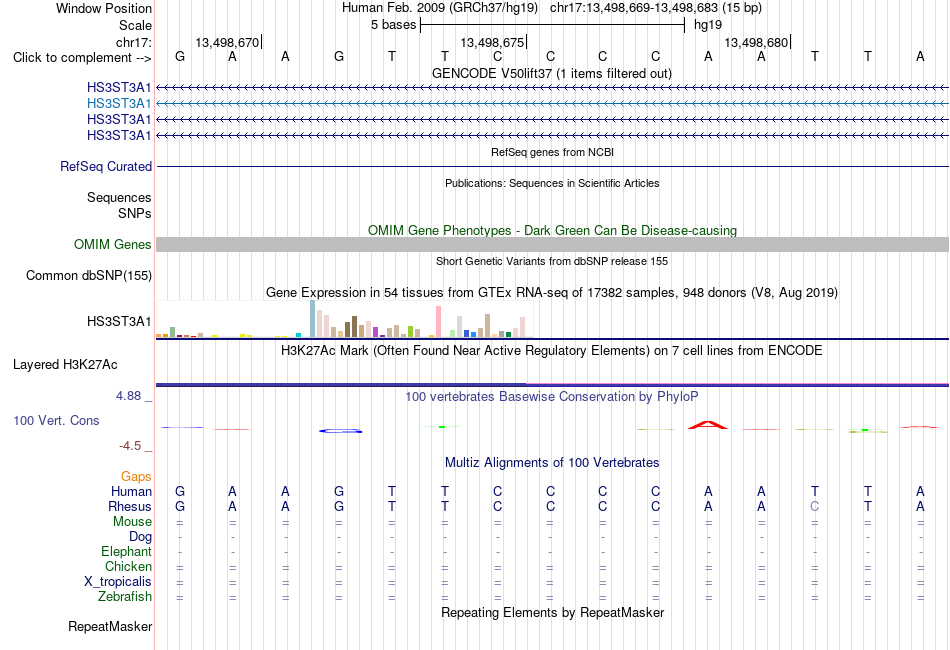Click the 4.88 PhyloP upper scale value
950x650 pixels.
pos(128,396)
